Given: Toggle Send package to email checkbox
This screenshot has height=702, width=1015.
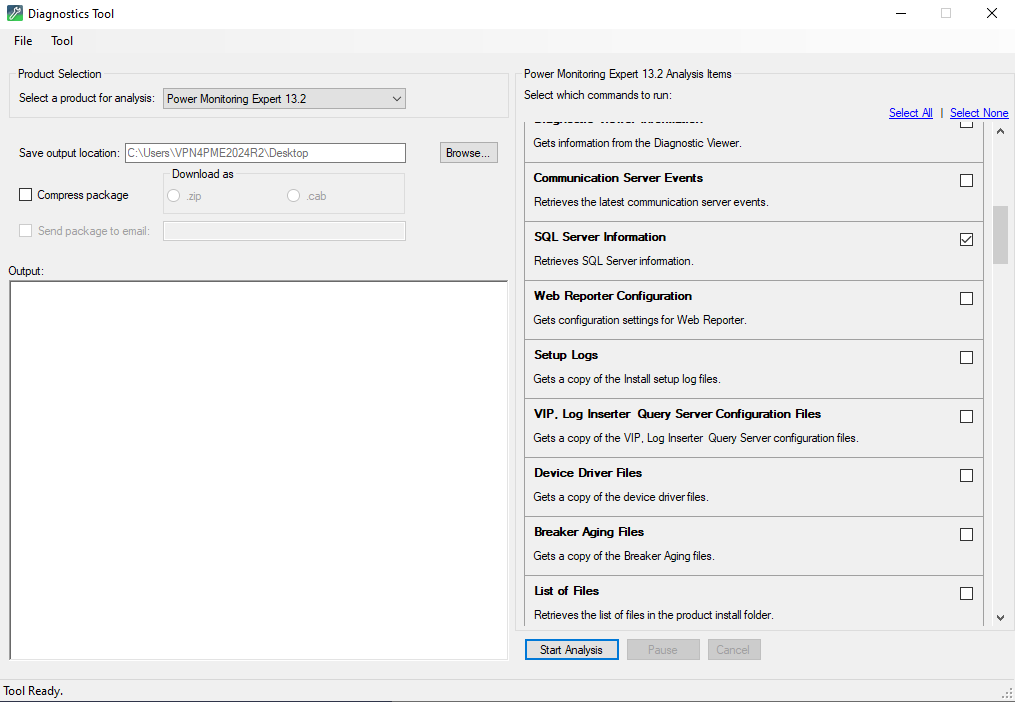Looking at the screenshot, I should point(25,231).
